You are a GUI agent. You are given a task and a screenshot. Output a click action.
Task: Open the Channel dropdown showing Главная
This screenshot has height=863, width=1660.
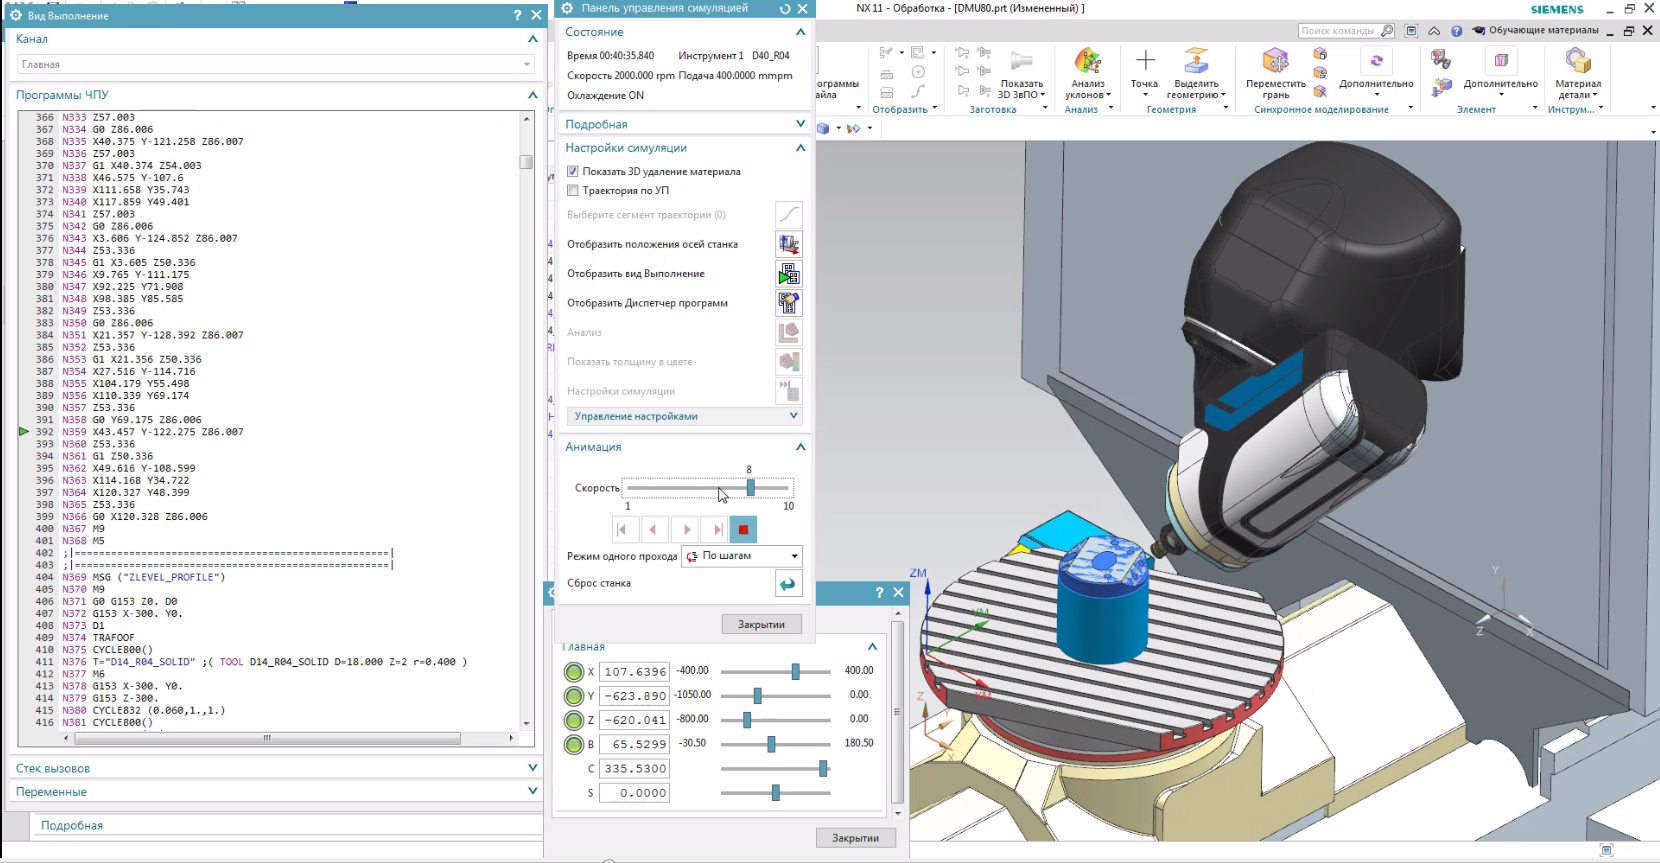point(276,64)
